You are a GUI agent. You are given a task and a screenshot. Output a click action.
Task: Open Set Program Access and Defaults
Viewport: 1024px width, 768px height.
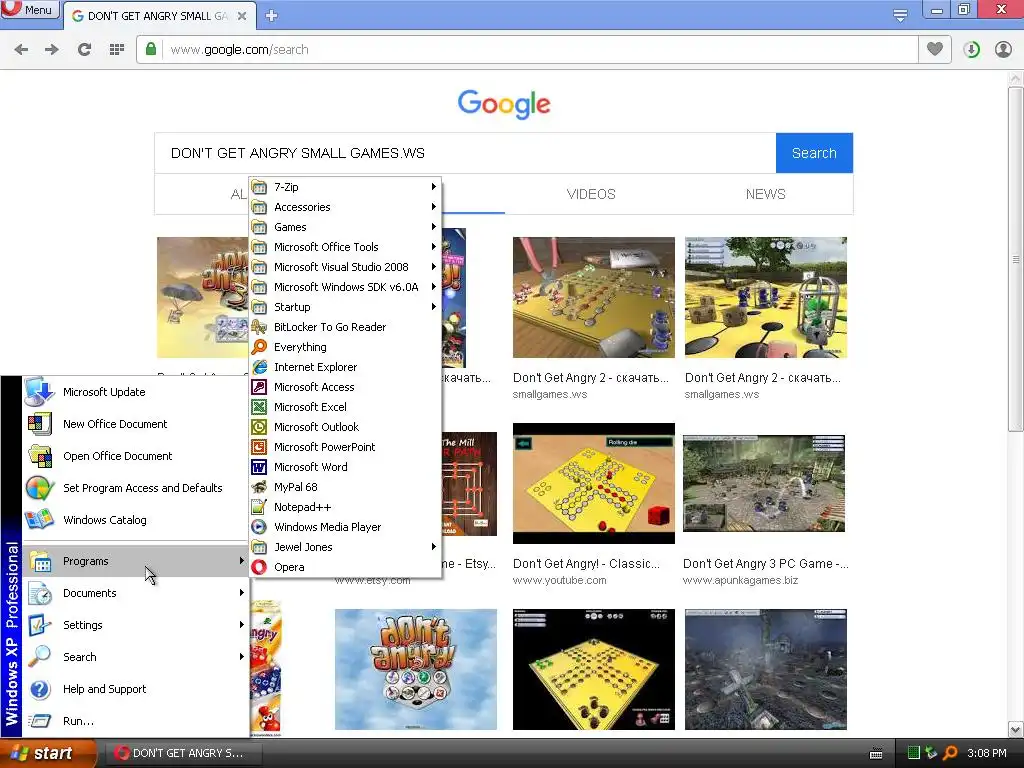pos(135,488)
